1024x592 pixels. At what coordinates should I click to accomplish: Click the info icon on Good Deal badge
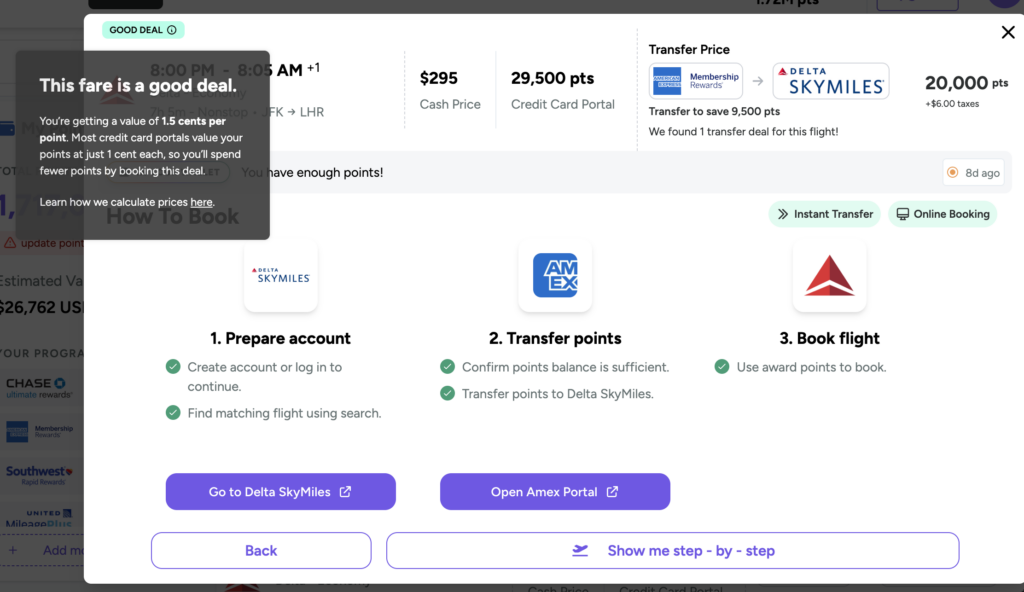pyautogui.click(x=172, y=30)
